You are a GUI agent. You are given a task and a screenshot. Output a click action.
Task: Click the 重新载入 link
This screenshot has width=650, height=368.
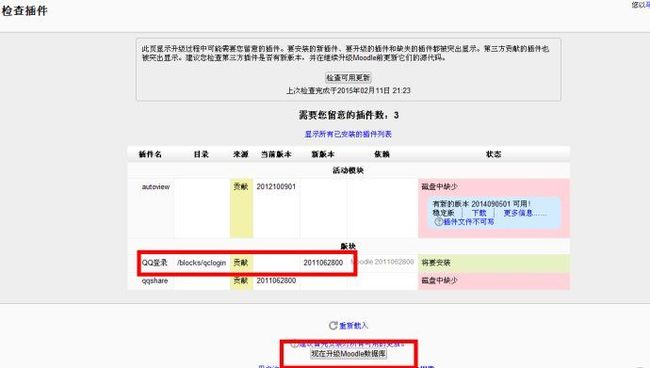(x=353, y=325)
